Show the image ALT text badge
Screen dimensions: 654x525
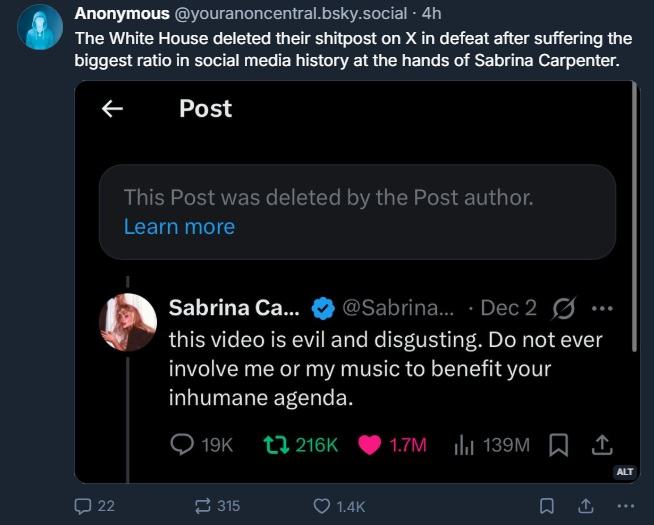pyautogui.click(x=624, y=471)
